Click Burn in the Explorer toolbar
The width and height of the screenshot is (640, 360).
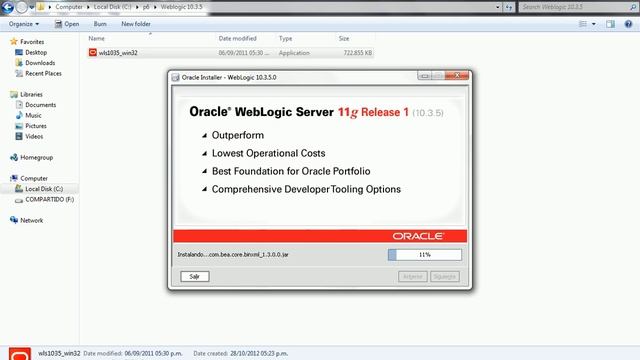tap(100, 24)
